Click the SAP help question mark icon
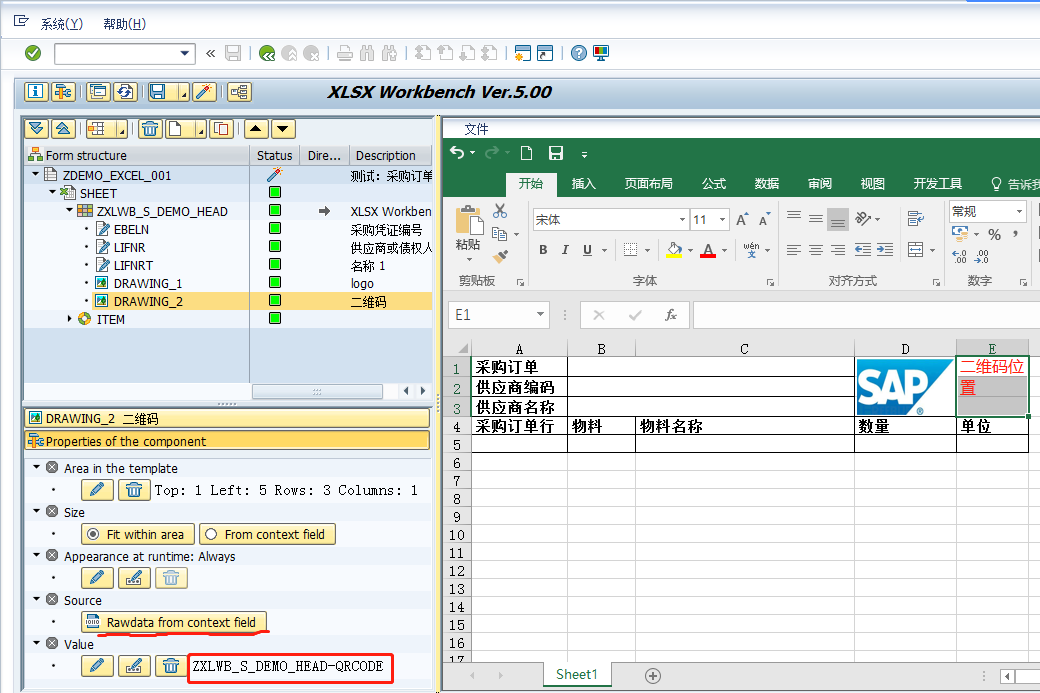 click(x=578, y=53)
